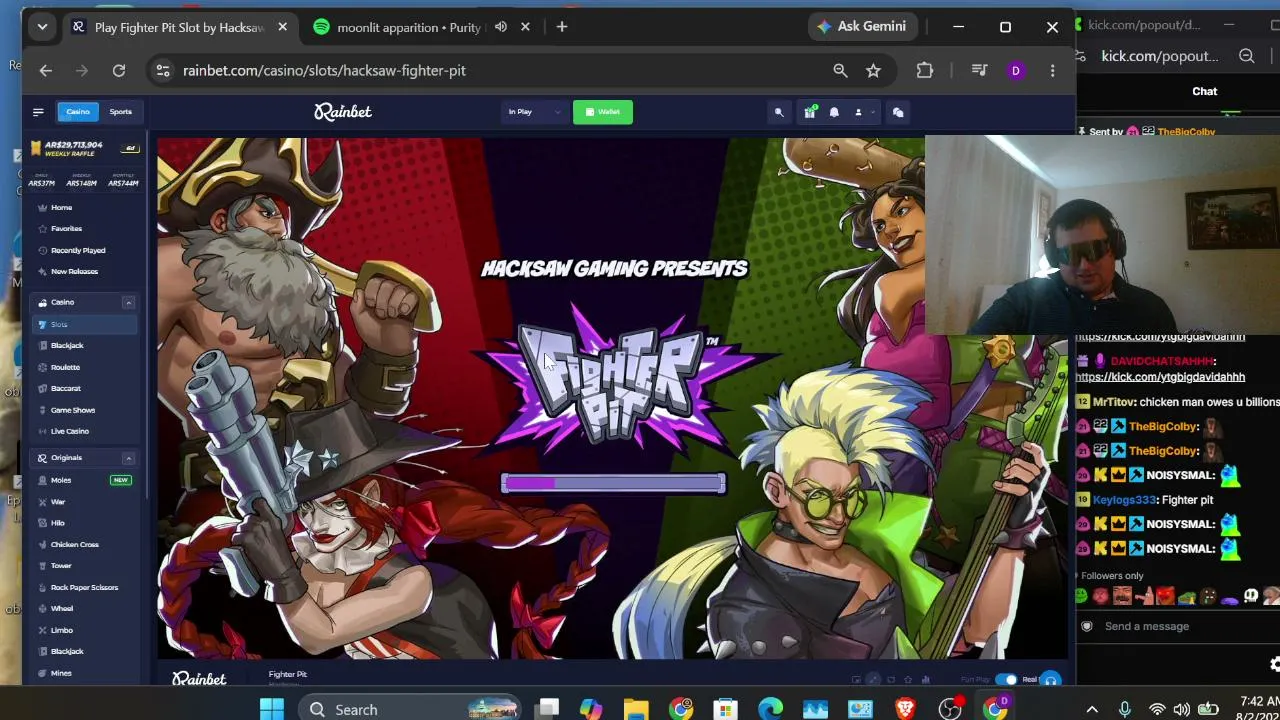Switch to the Sports tab
1280x720 pixels.
tap(121, 112)
